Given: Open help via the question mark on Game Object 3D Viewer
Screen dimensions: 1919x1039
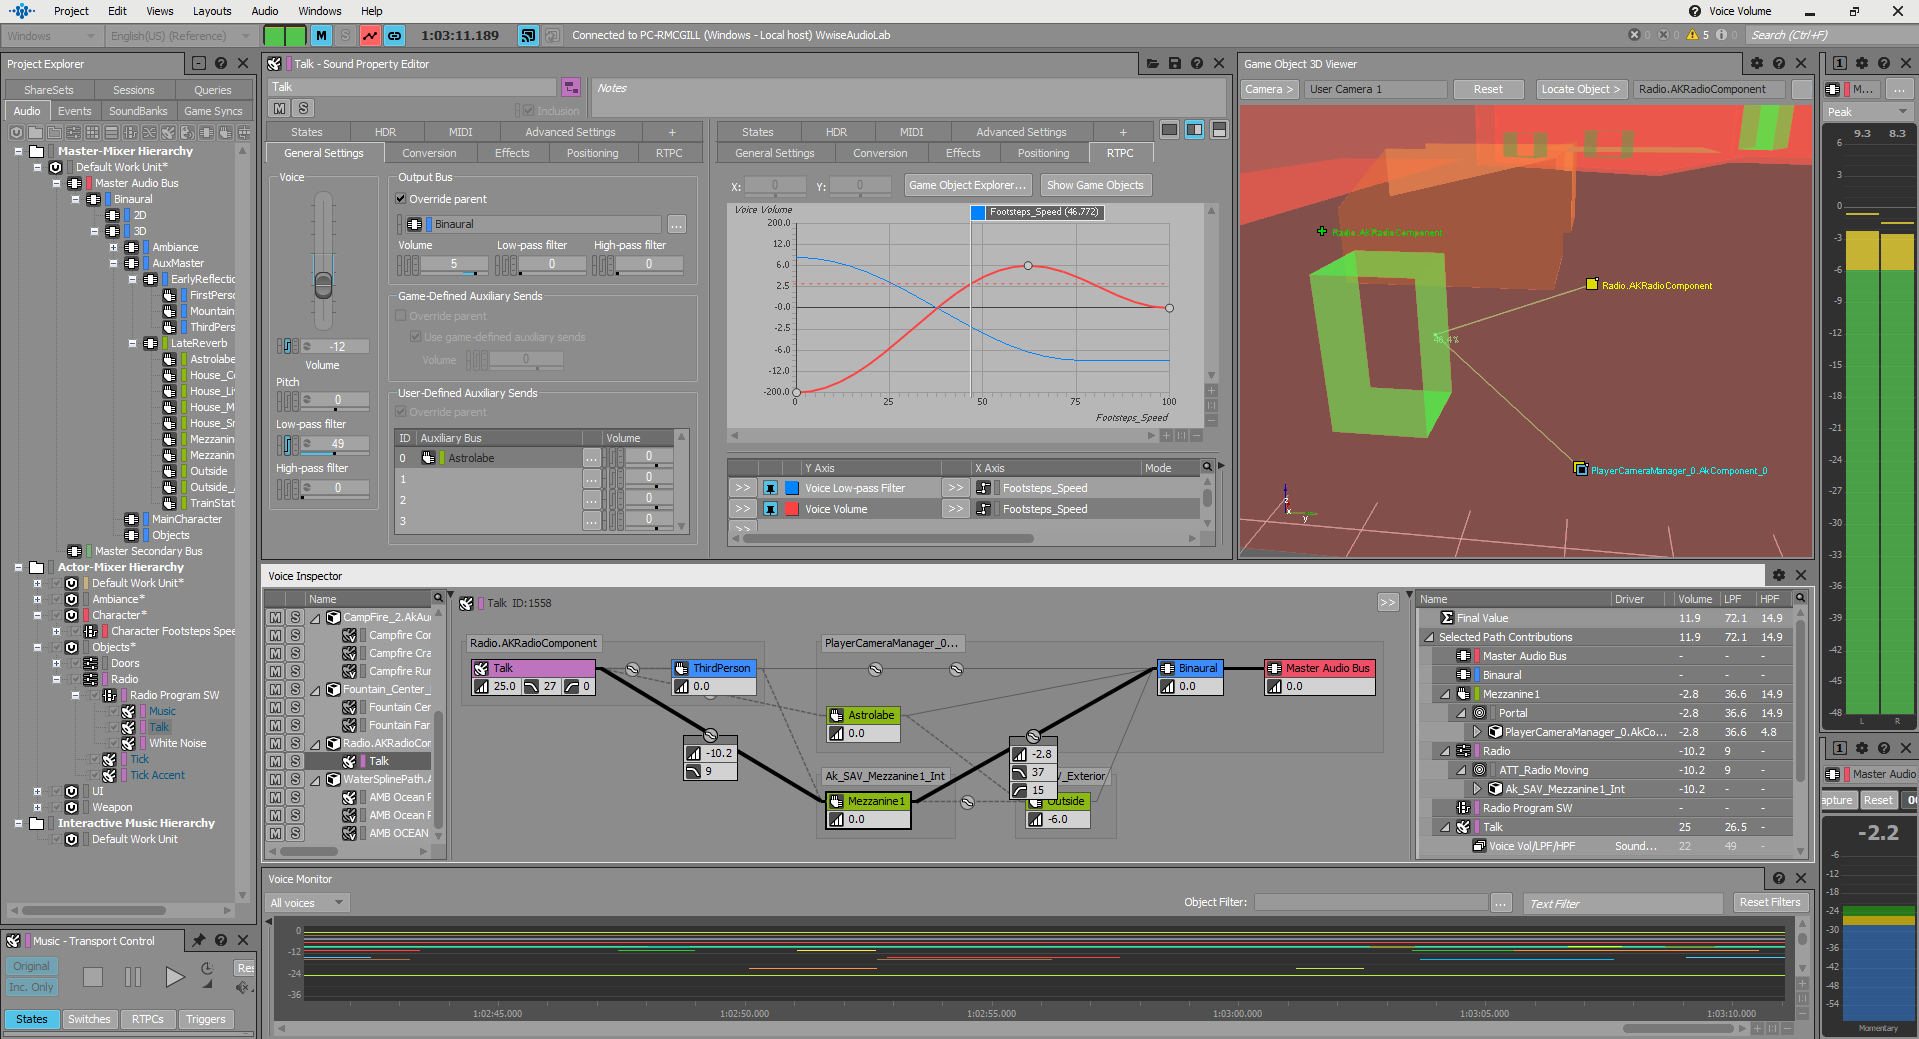Looking at the screenshot, I should (1779, 62).
